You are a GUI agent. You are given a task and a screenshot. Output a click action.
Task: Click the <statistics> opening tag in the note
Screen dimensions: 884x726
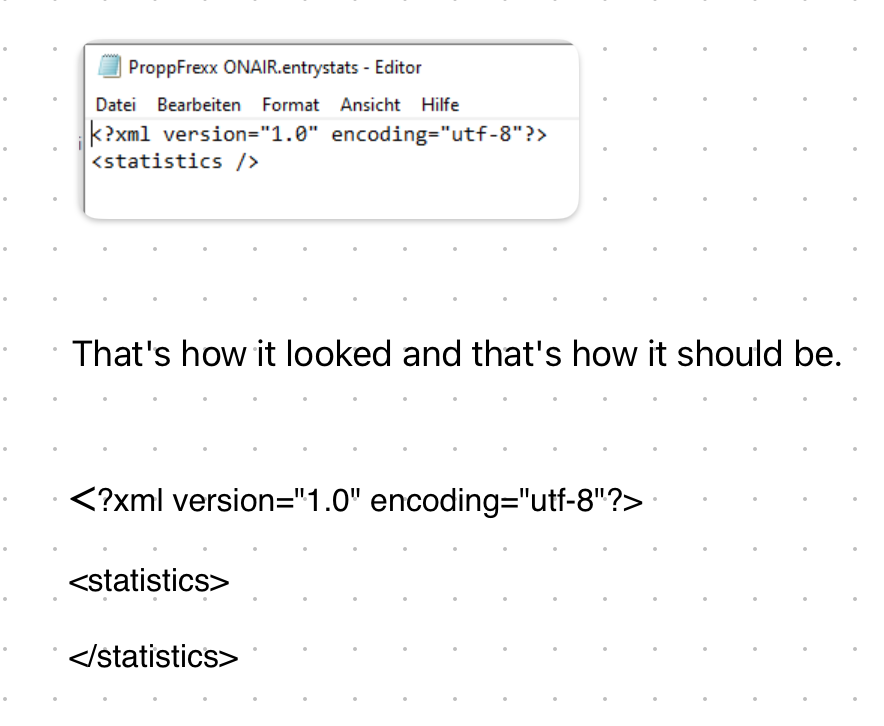pos(149,580)
